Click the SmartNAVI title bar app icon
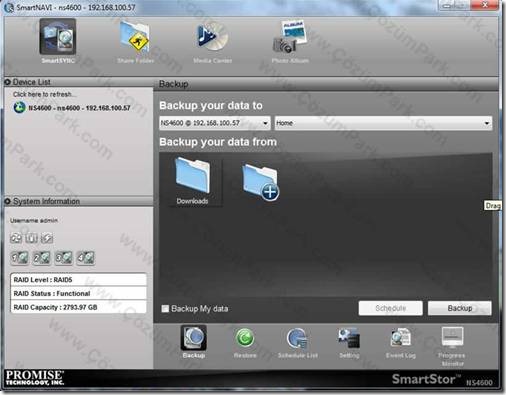 (9, 7)
